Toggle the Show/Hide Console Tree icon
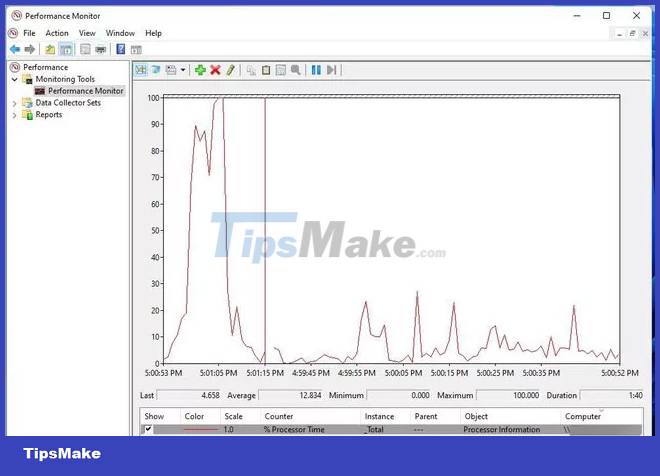 [x=66, y=50]
